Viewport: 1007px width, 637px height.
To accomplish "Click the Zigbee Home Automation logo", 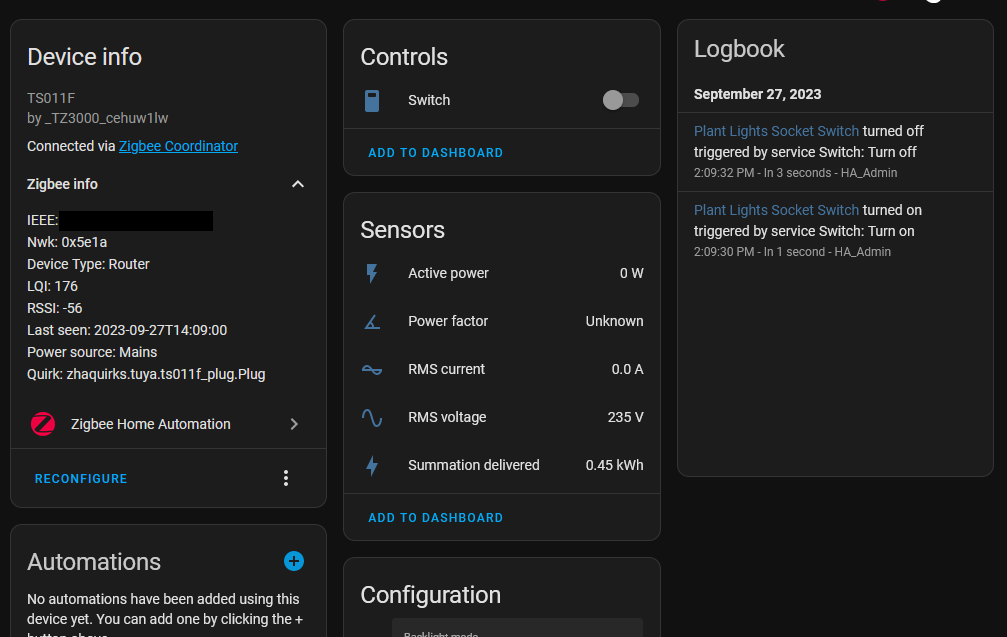I will [x=42, y=423].
